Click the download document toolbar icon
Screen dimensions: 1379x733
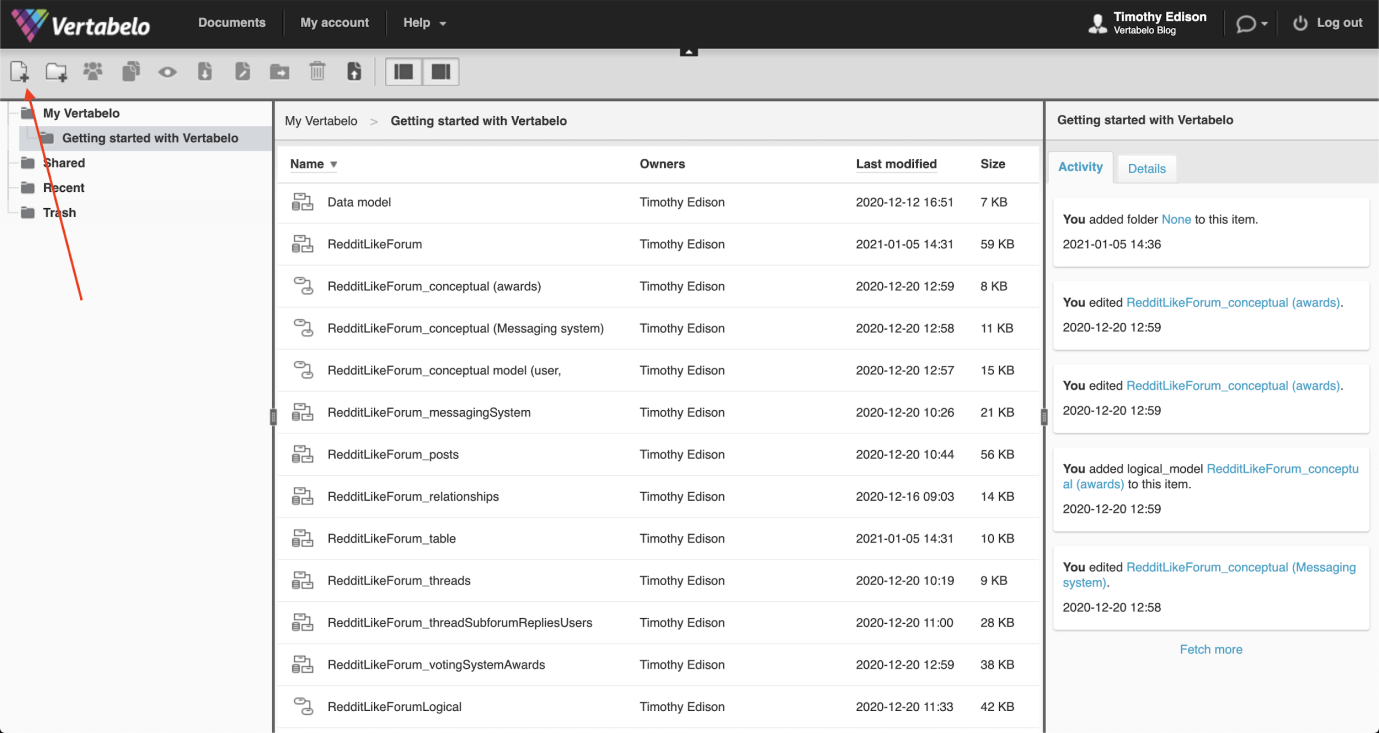click(x=205, y=71)
